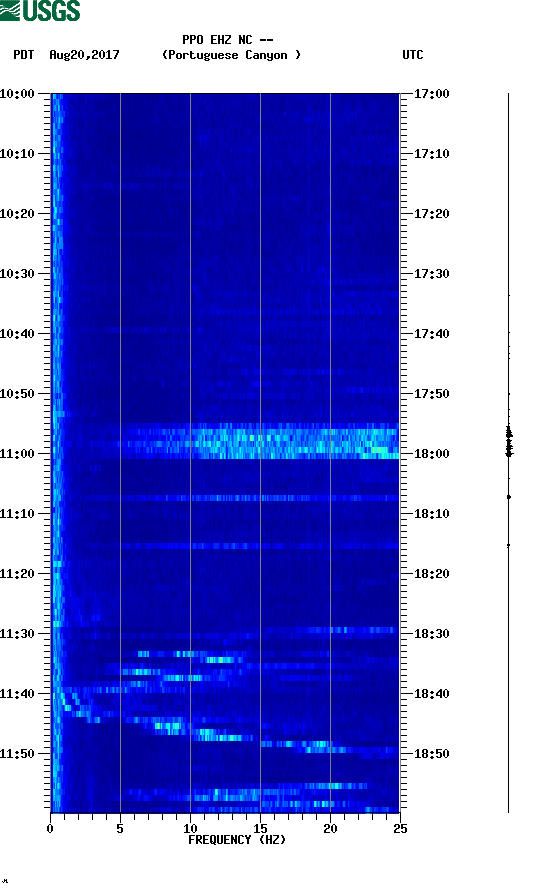The height and width of the screenshot is (892, 552).
Task: Click the USGS logo
Action: [40, 10]
